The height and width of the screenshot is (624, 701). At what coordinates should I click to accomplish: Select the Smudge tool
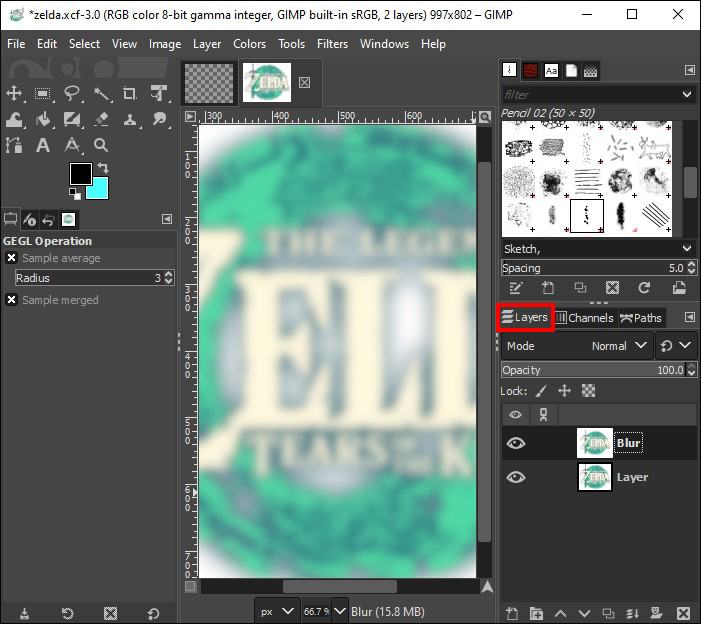coord(159,119)
